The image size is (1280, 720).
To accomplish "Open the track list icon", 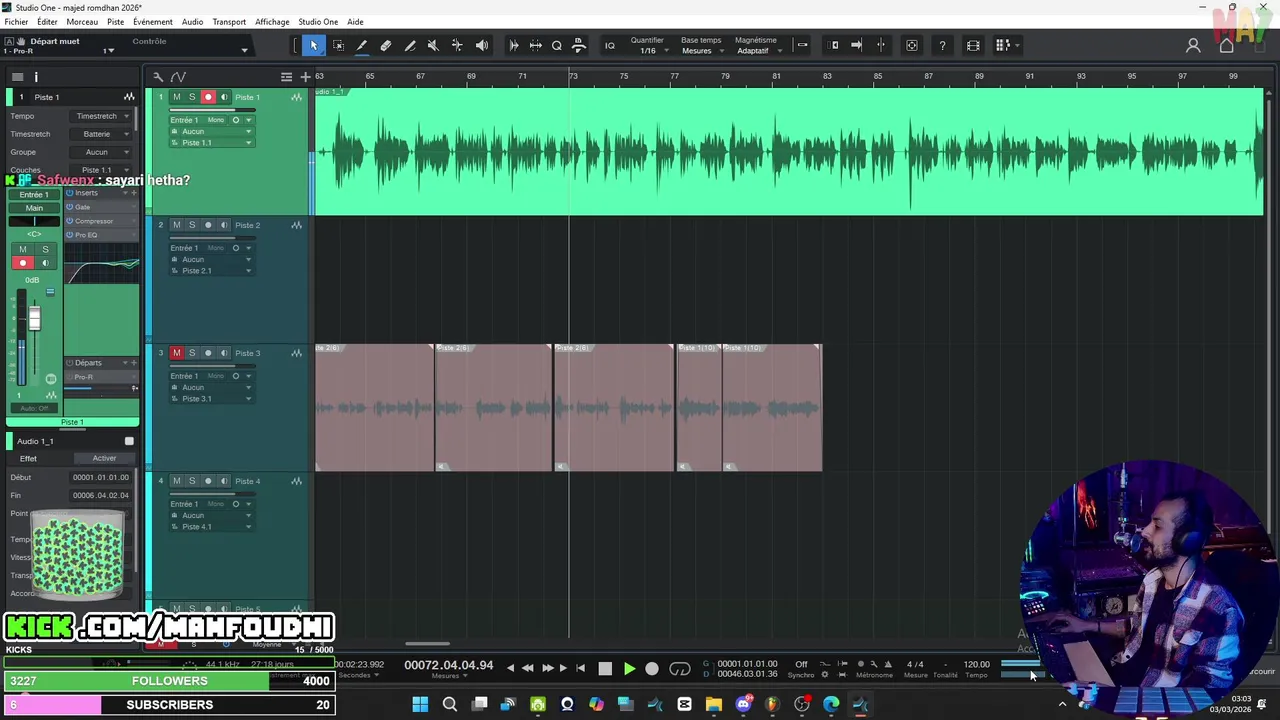I will (286, 77).
